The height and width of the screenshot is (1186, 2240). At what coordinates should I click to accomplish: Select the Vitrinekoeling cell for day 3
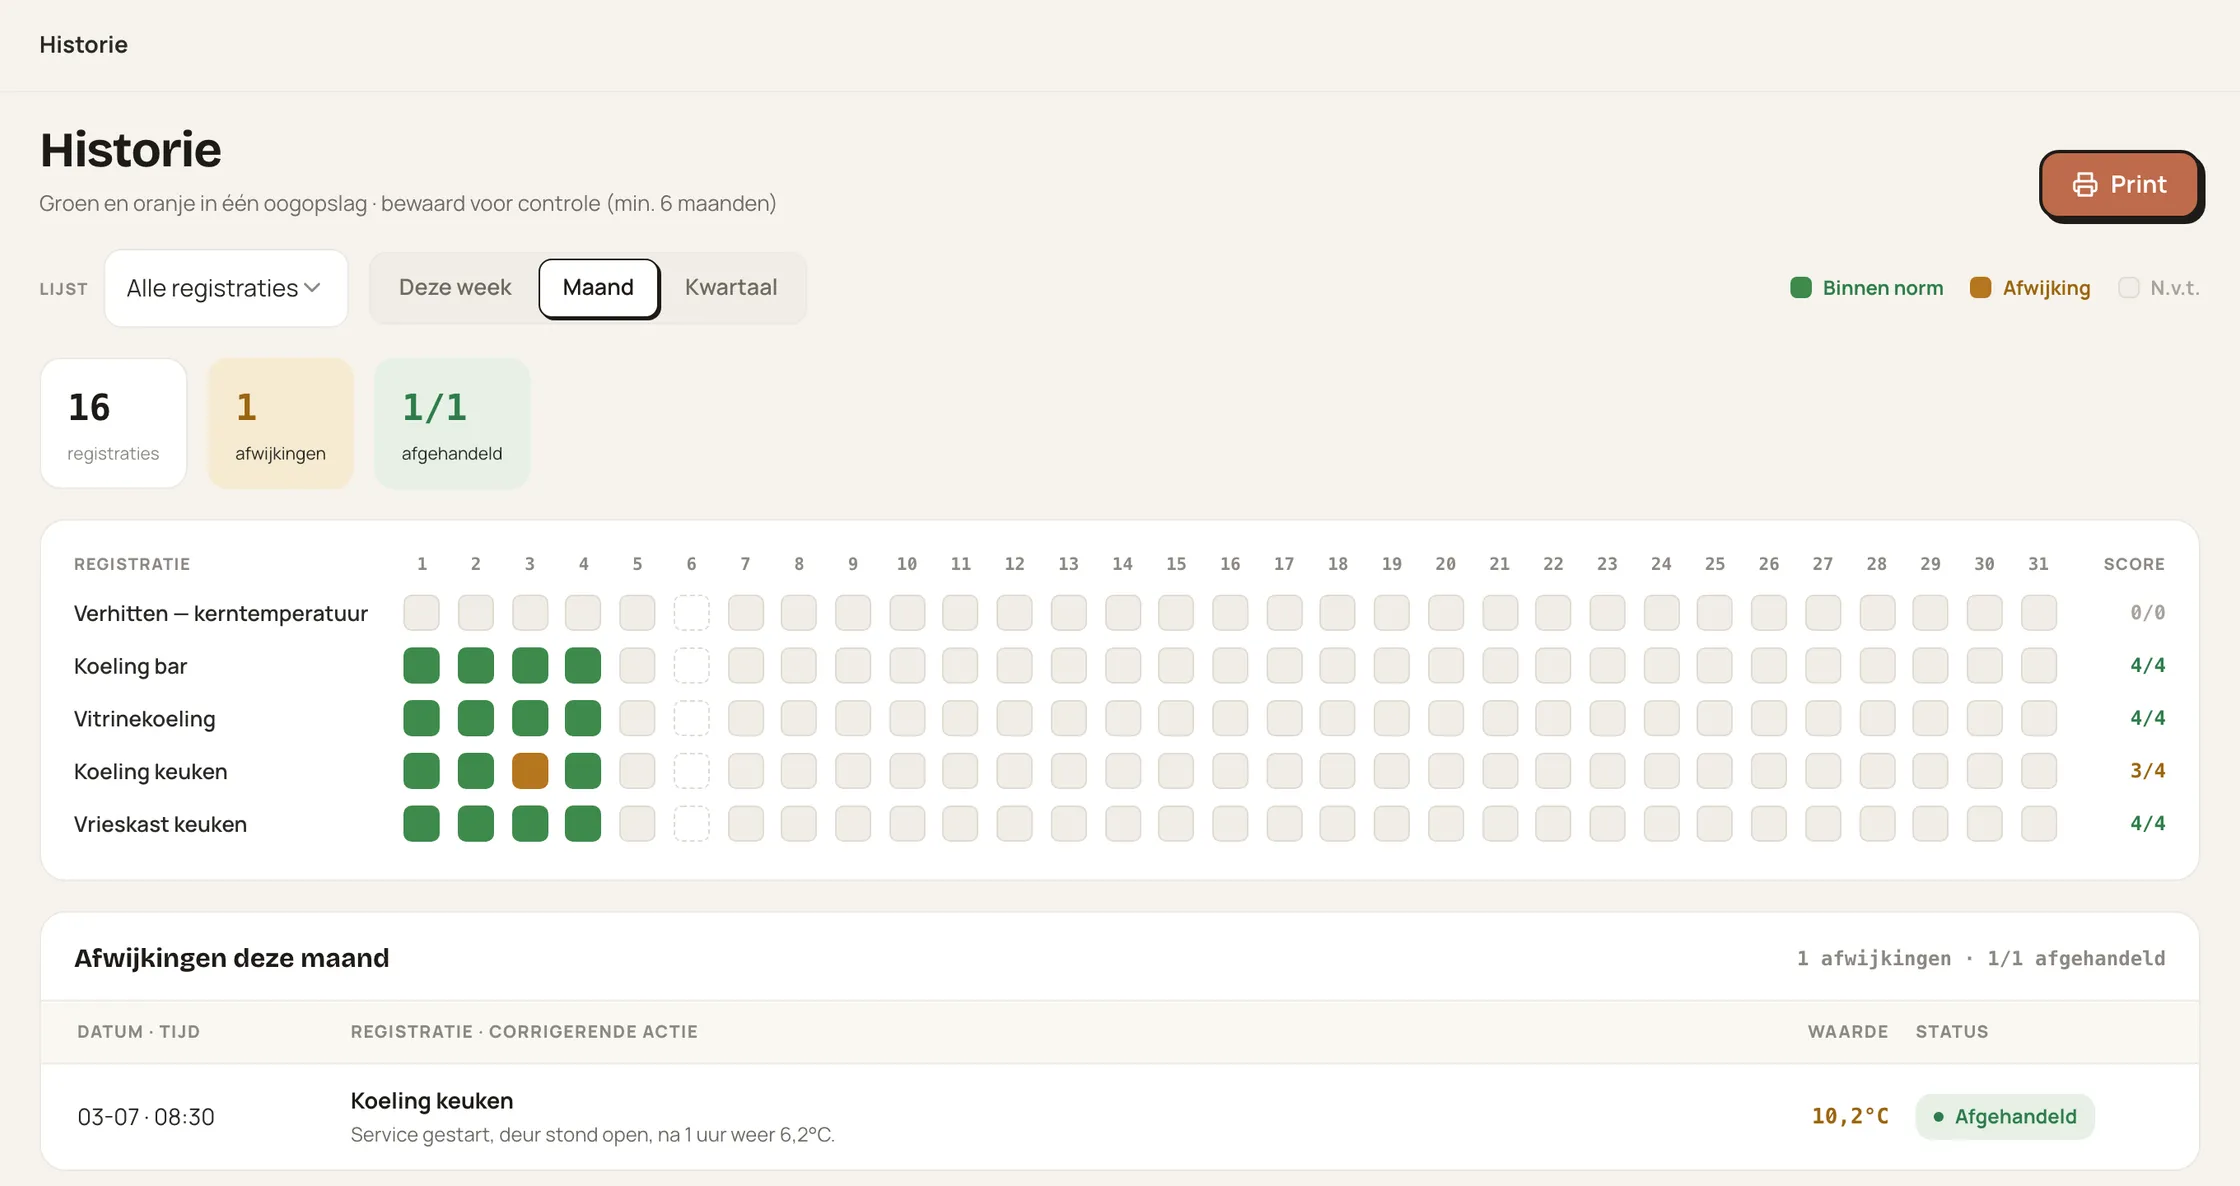[x=530, y=718]
